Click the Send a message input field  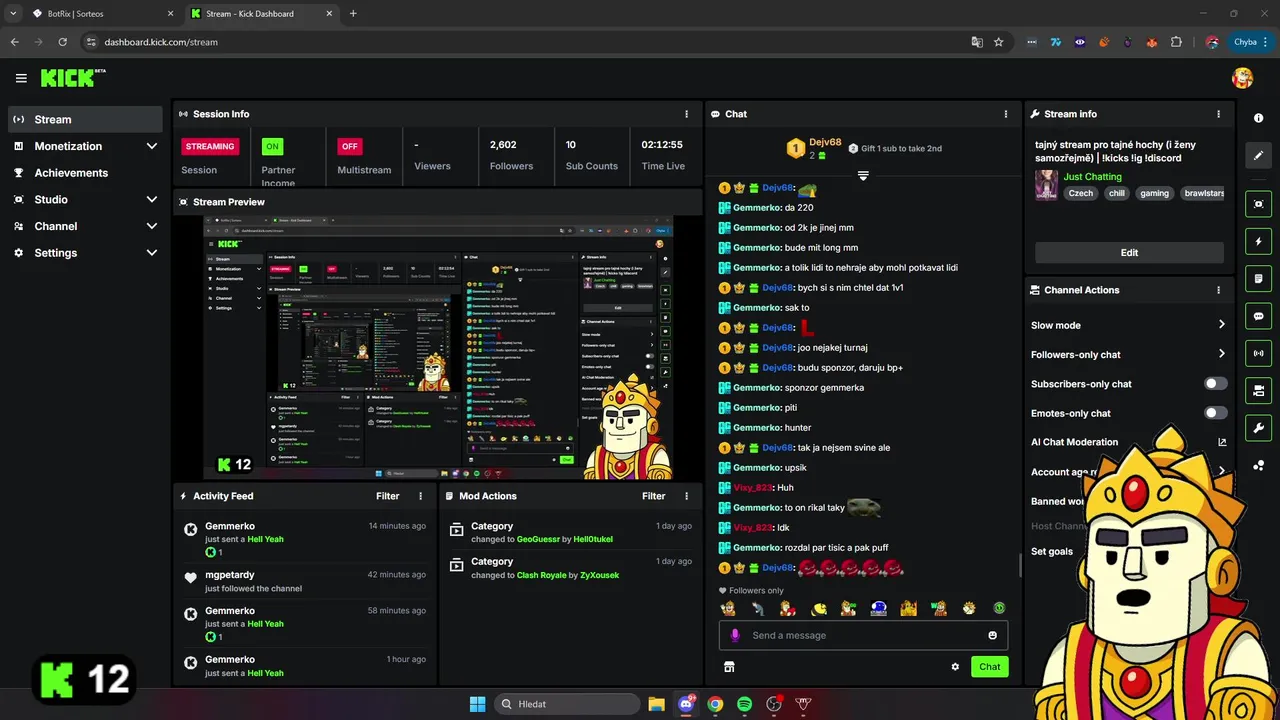863,635
